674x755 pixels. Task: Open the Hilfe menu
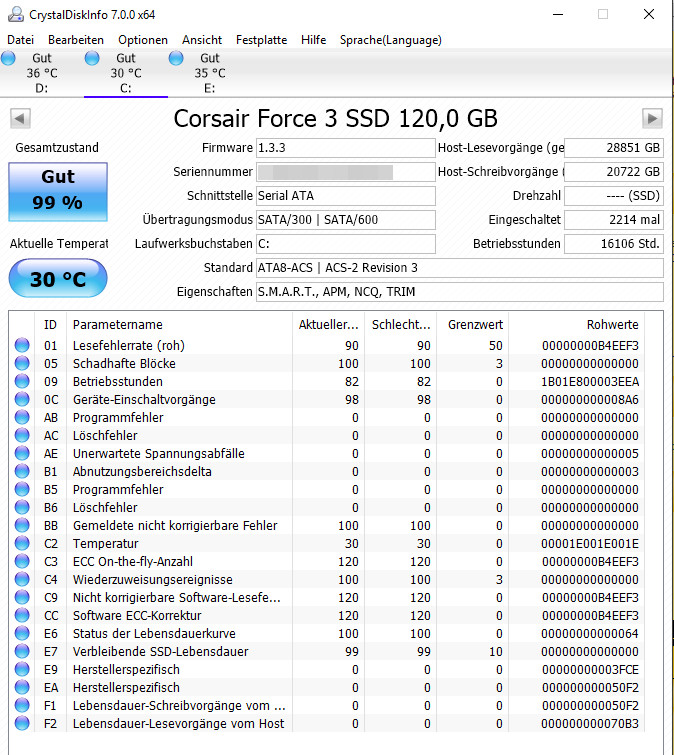coord(313,40)
